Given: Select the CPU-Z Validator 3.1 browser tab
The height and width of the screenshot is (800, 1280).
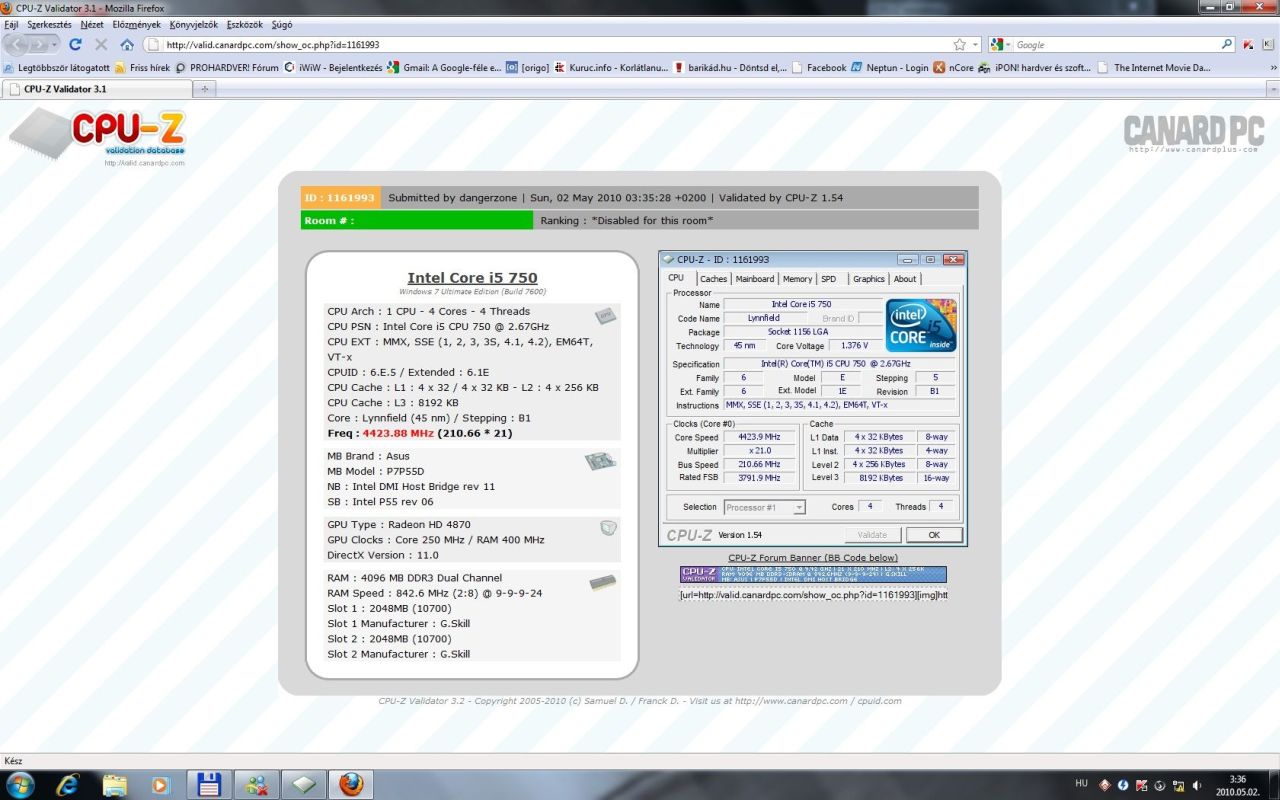Looking at the screenshot, I should pos(96,89).
